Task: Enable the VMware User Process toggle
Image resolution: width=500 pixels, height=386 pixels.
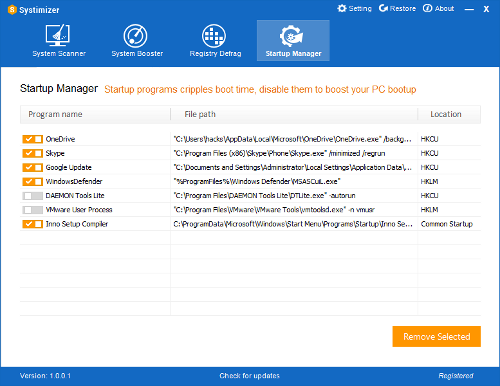Action: click(33, 210)
